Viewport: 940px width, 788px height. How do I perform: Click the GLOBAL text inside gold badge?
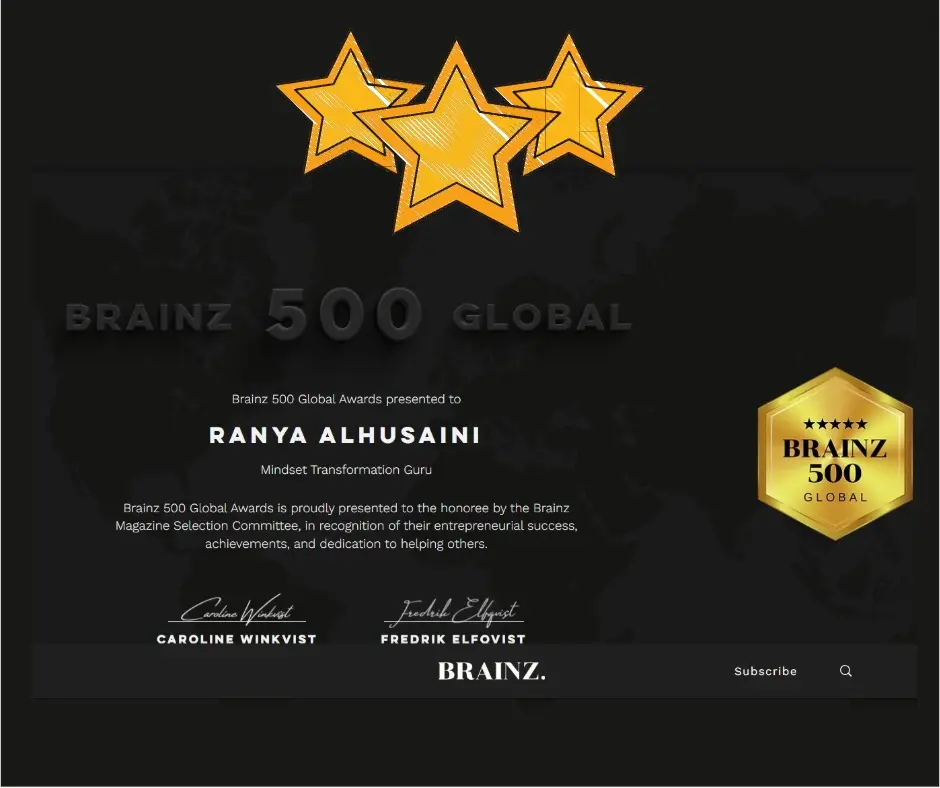[835, 497]
